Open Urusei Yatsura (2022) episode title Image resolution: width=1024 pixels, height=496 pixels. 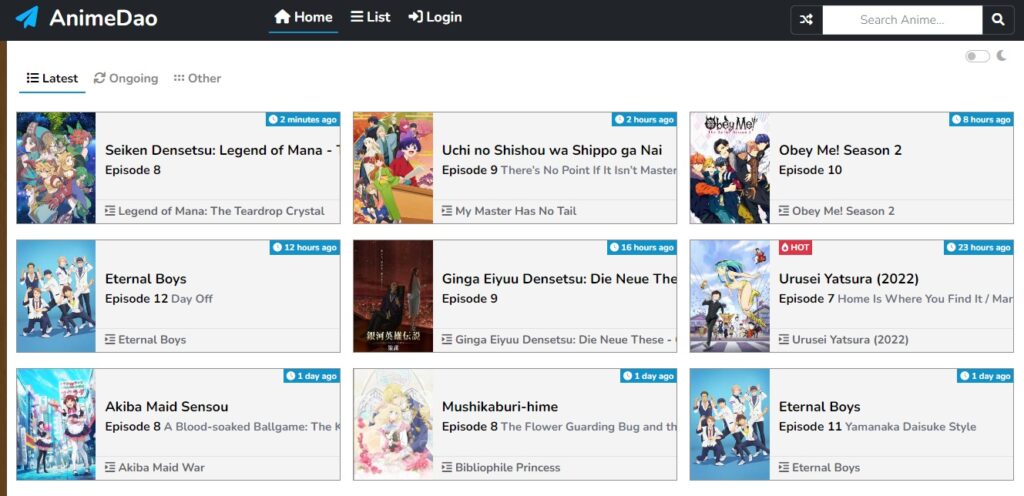tap(848, 279)
